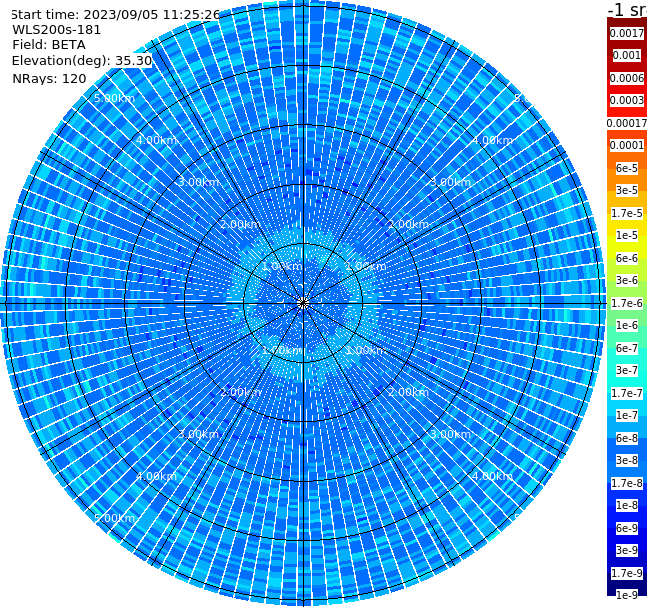Click the 6e-8 colorbar label
The height and width of the screenshot is (607, 647).
(x=627, y=438)
